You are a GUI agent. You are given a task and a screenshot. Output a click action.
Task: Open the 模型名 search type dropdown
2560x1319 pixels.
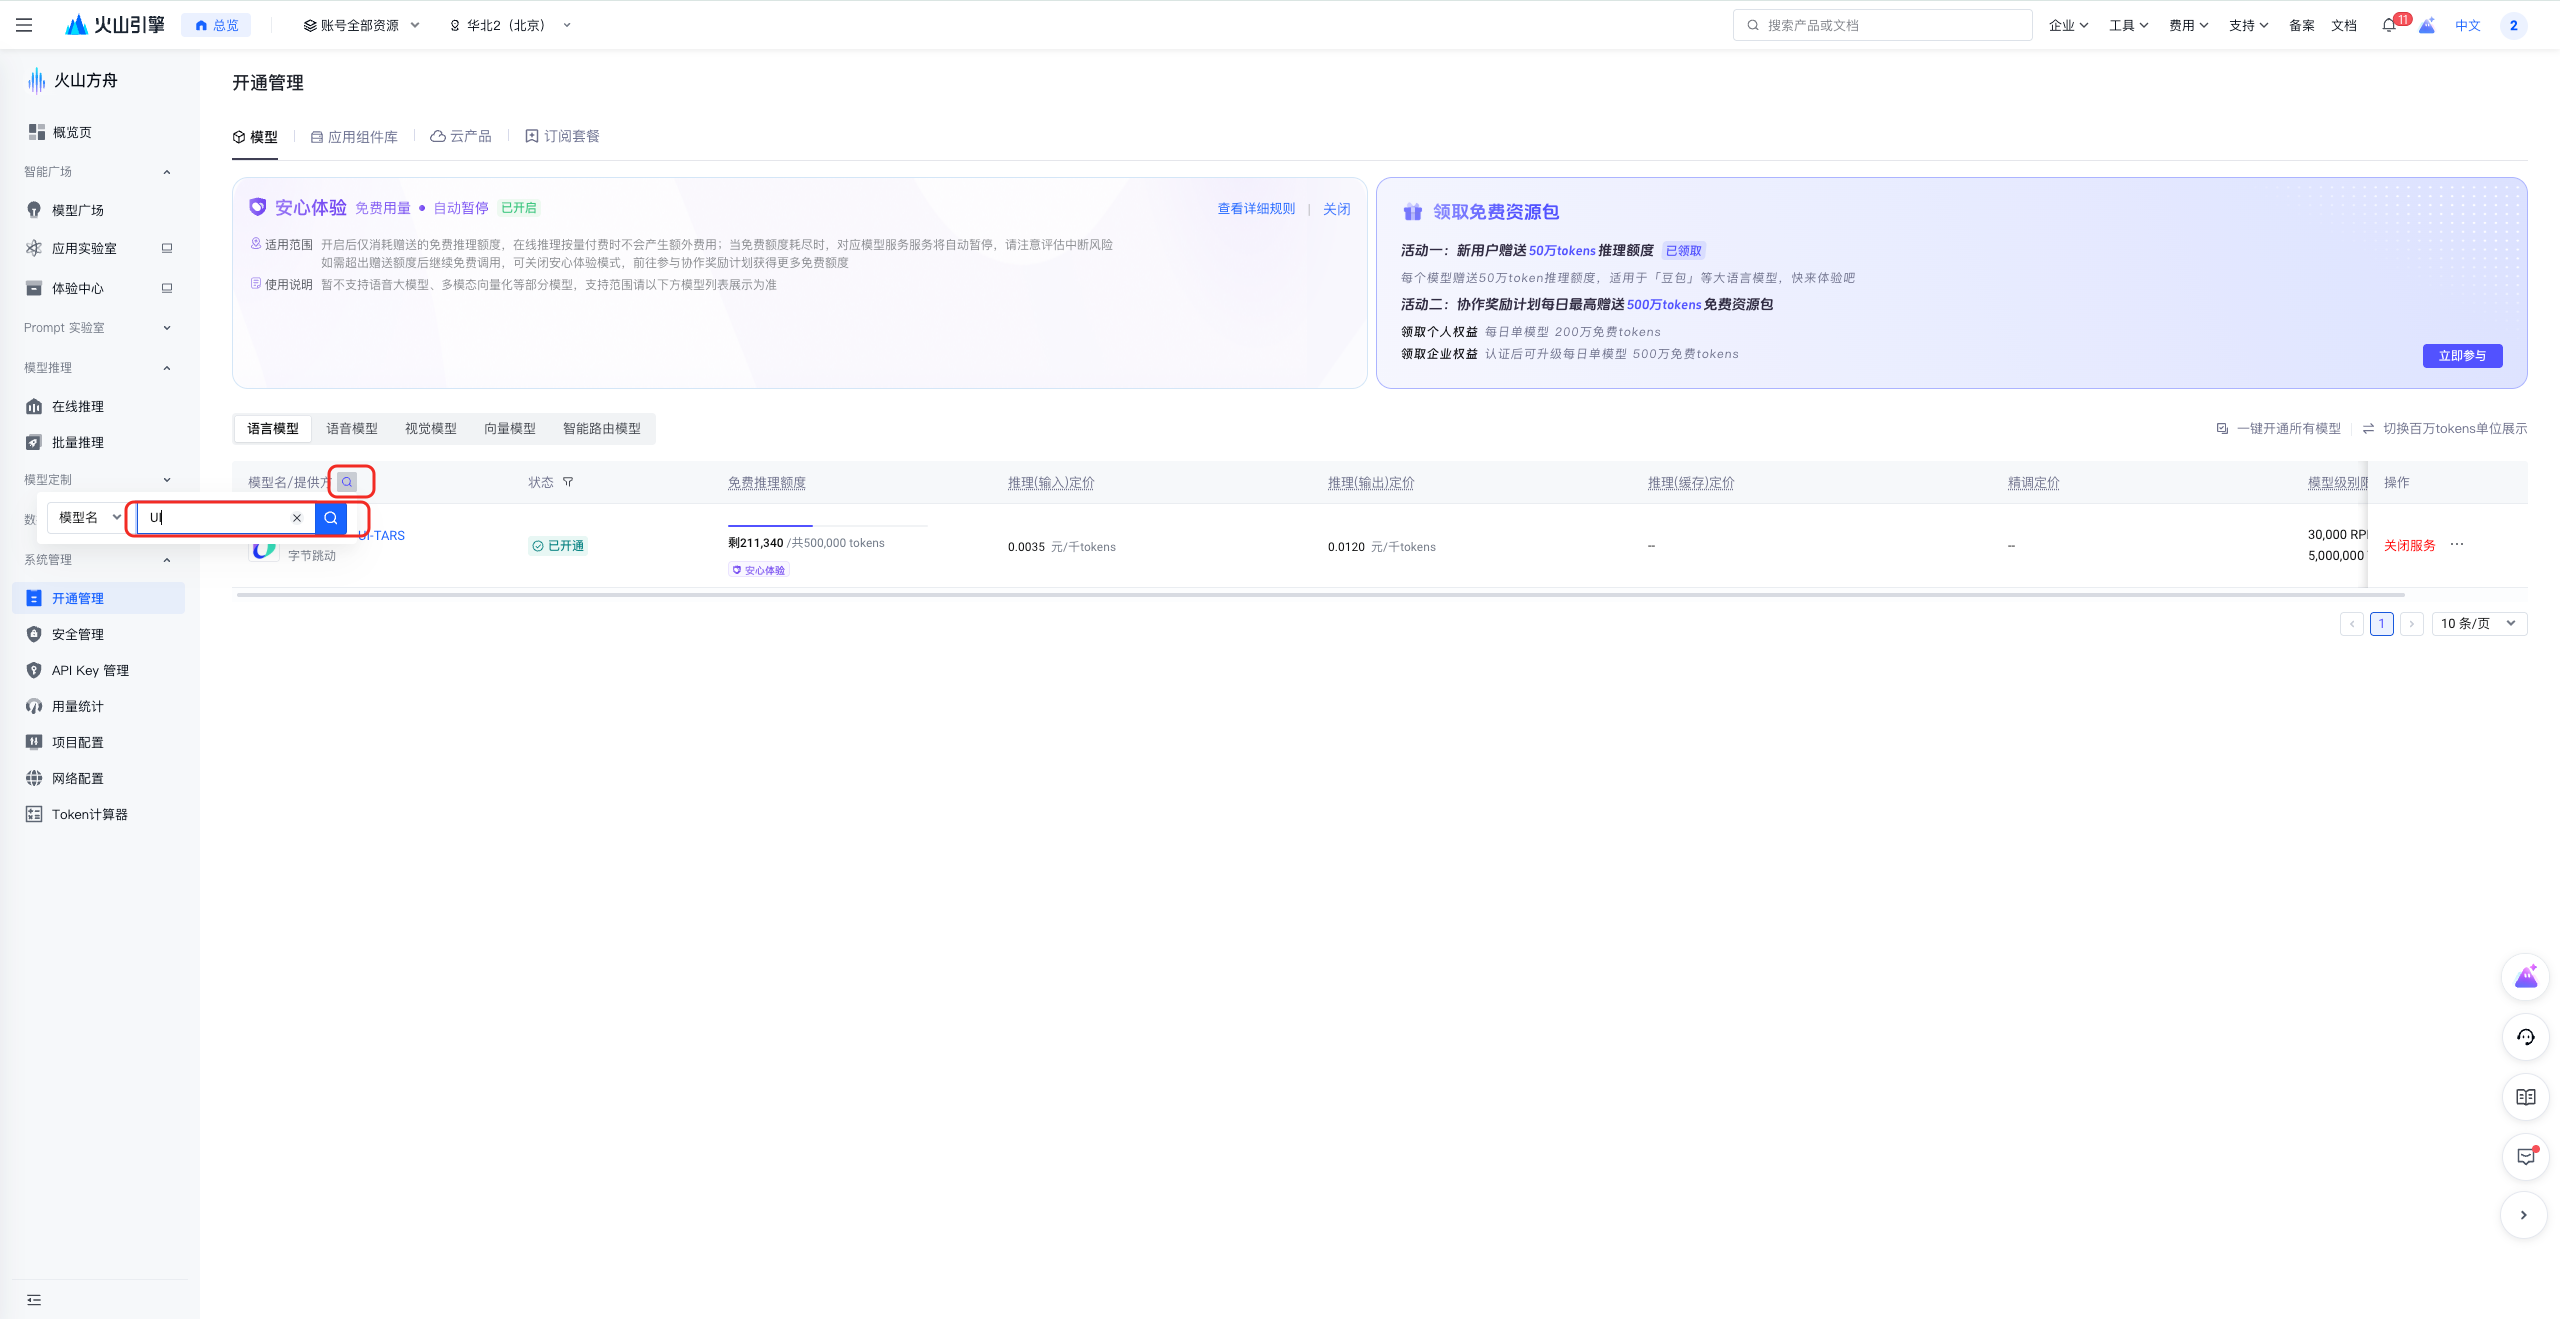[88, 518]
